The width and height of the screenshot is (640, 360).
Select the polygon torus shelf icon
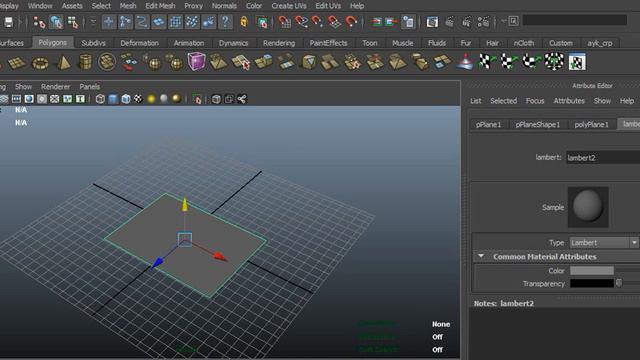pyautogui.click(x=40, y=63)
